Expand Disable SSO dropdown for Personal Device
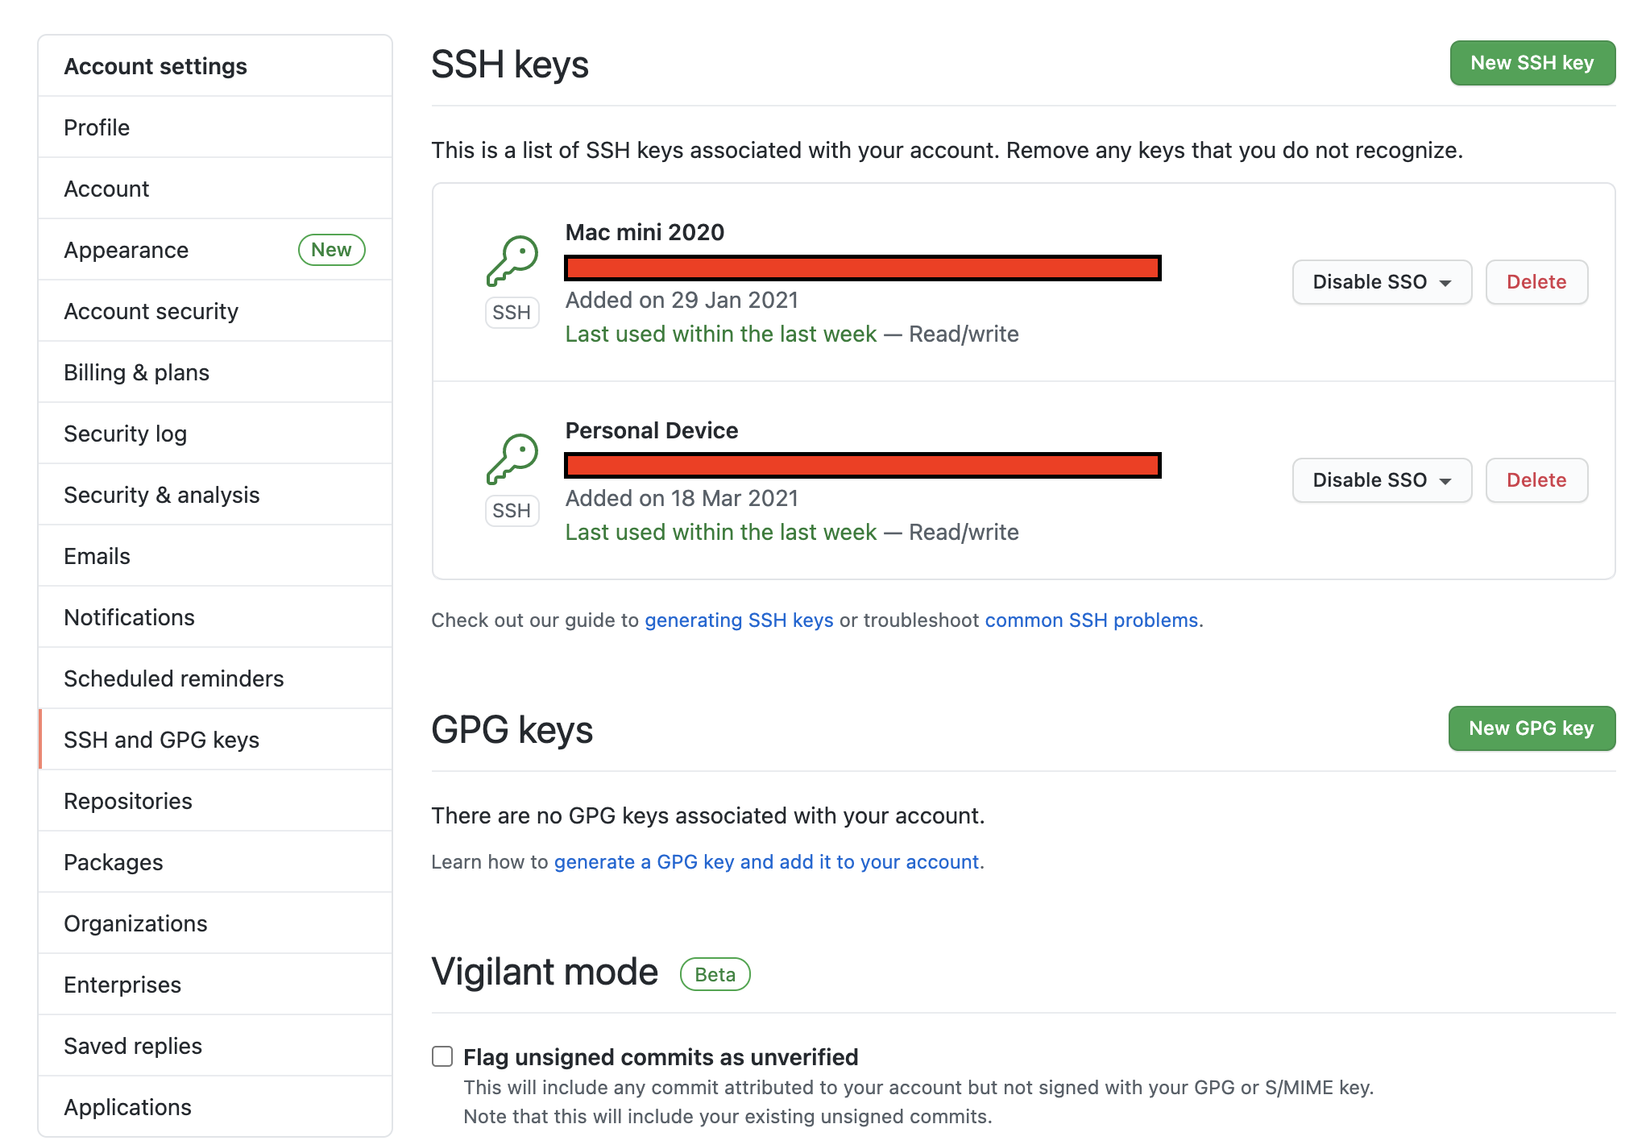The image size is (1650, 1141). [1381, 480]
